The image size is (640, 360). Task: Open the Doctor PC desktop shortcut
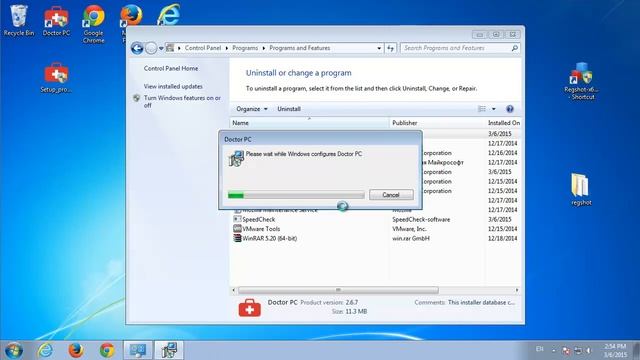click(56, 20)
